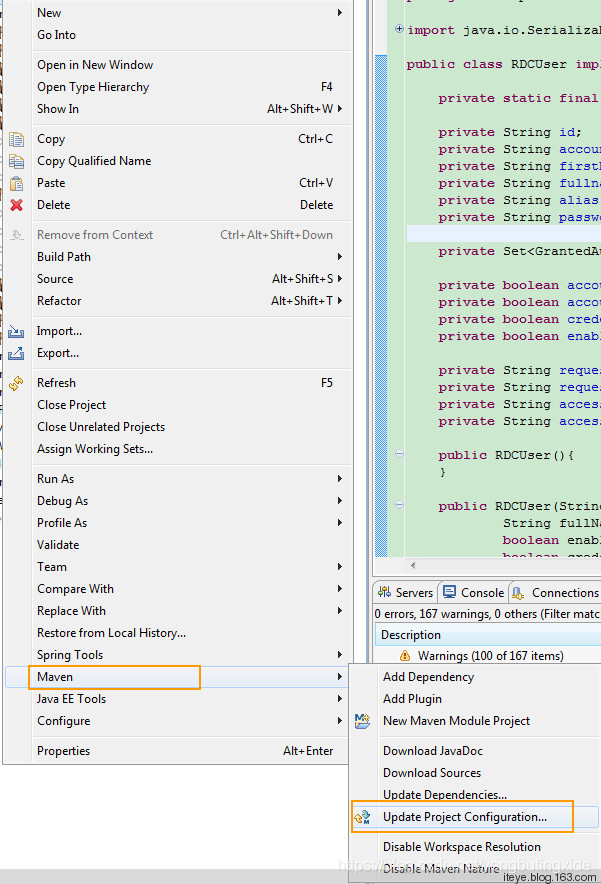Select Add Dependency from Maven submenu

(474, 677)
